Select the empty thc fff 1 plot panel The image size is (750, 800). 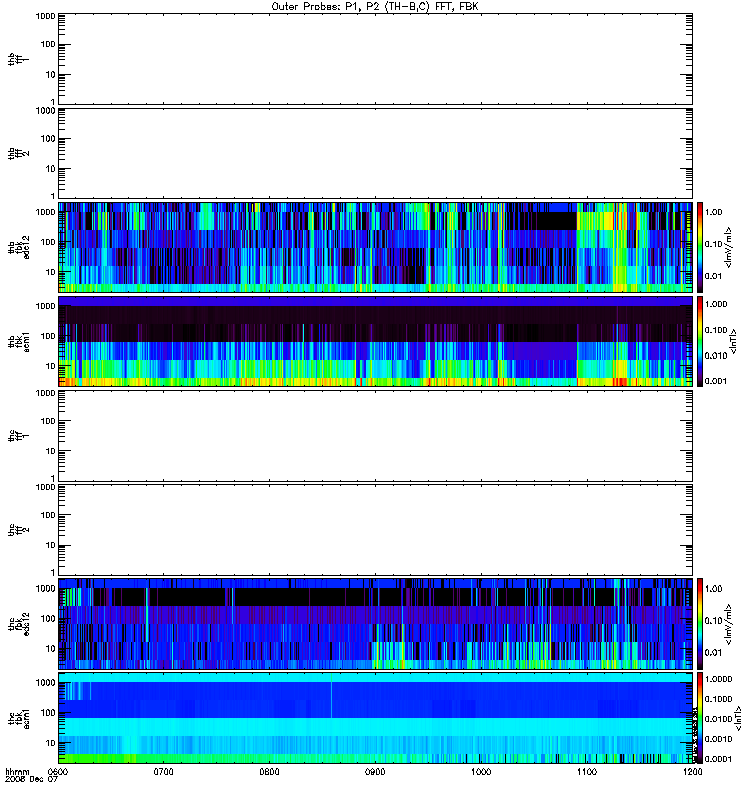point(376,436)
